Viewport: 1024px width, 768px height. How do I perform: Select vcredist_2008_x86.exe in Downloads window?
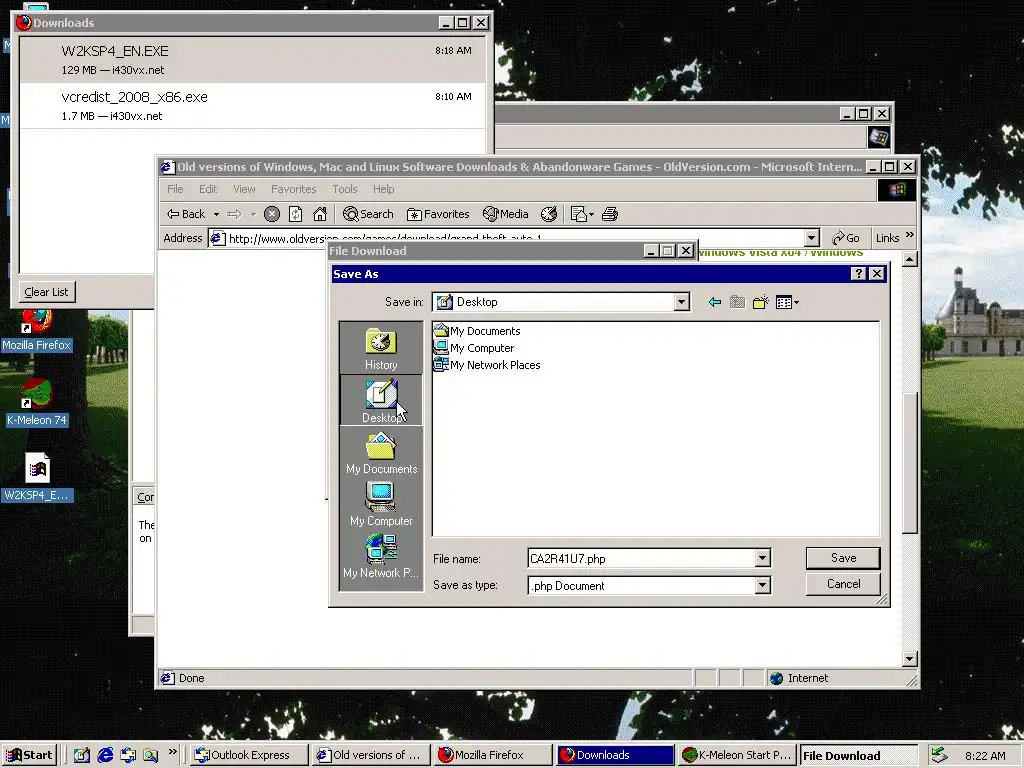[253, 105]
